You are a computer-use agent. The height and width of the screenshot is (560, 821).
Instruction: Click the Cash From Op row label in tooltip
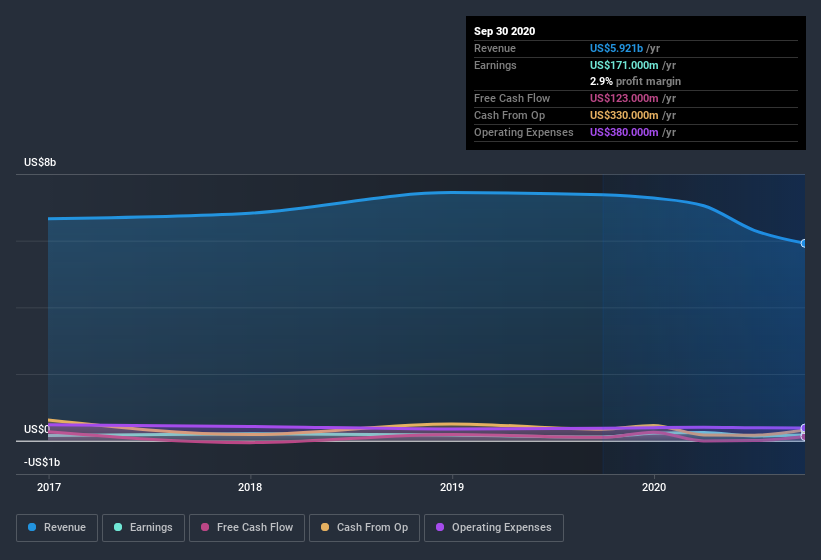[509, 115]
